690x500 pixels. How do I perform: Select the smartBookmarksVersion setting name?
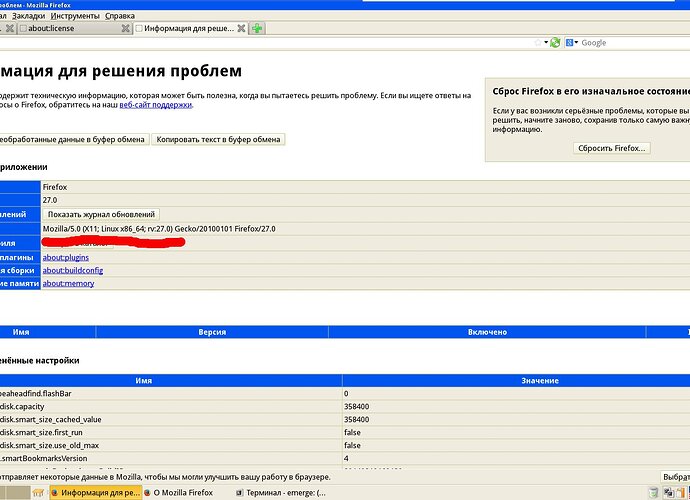[44, 458]
